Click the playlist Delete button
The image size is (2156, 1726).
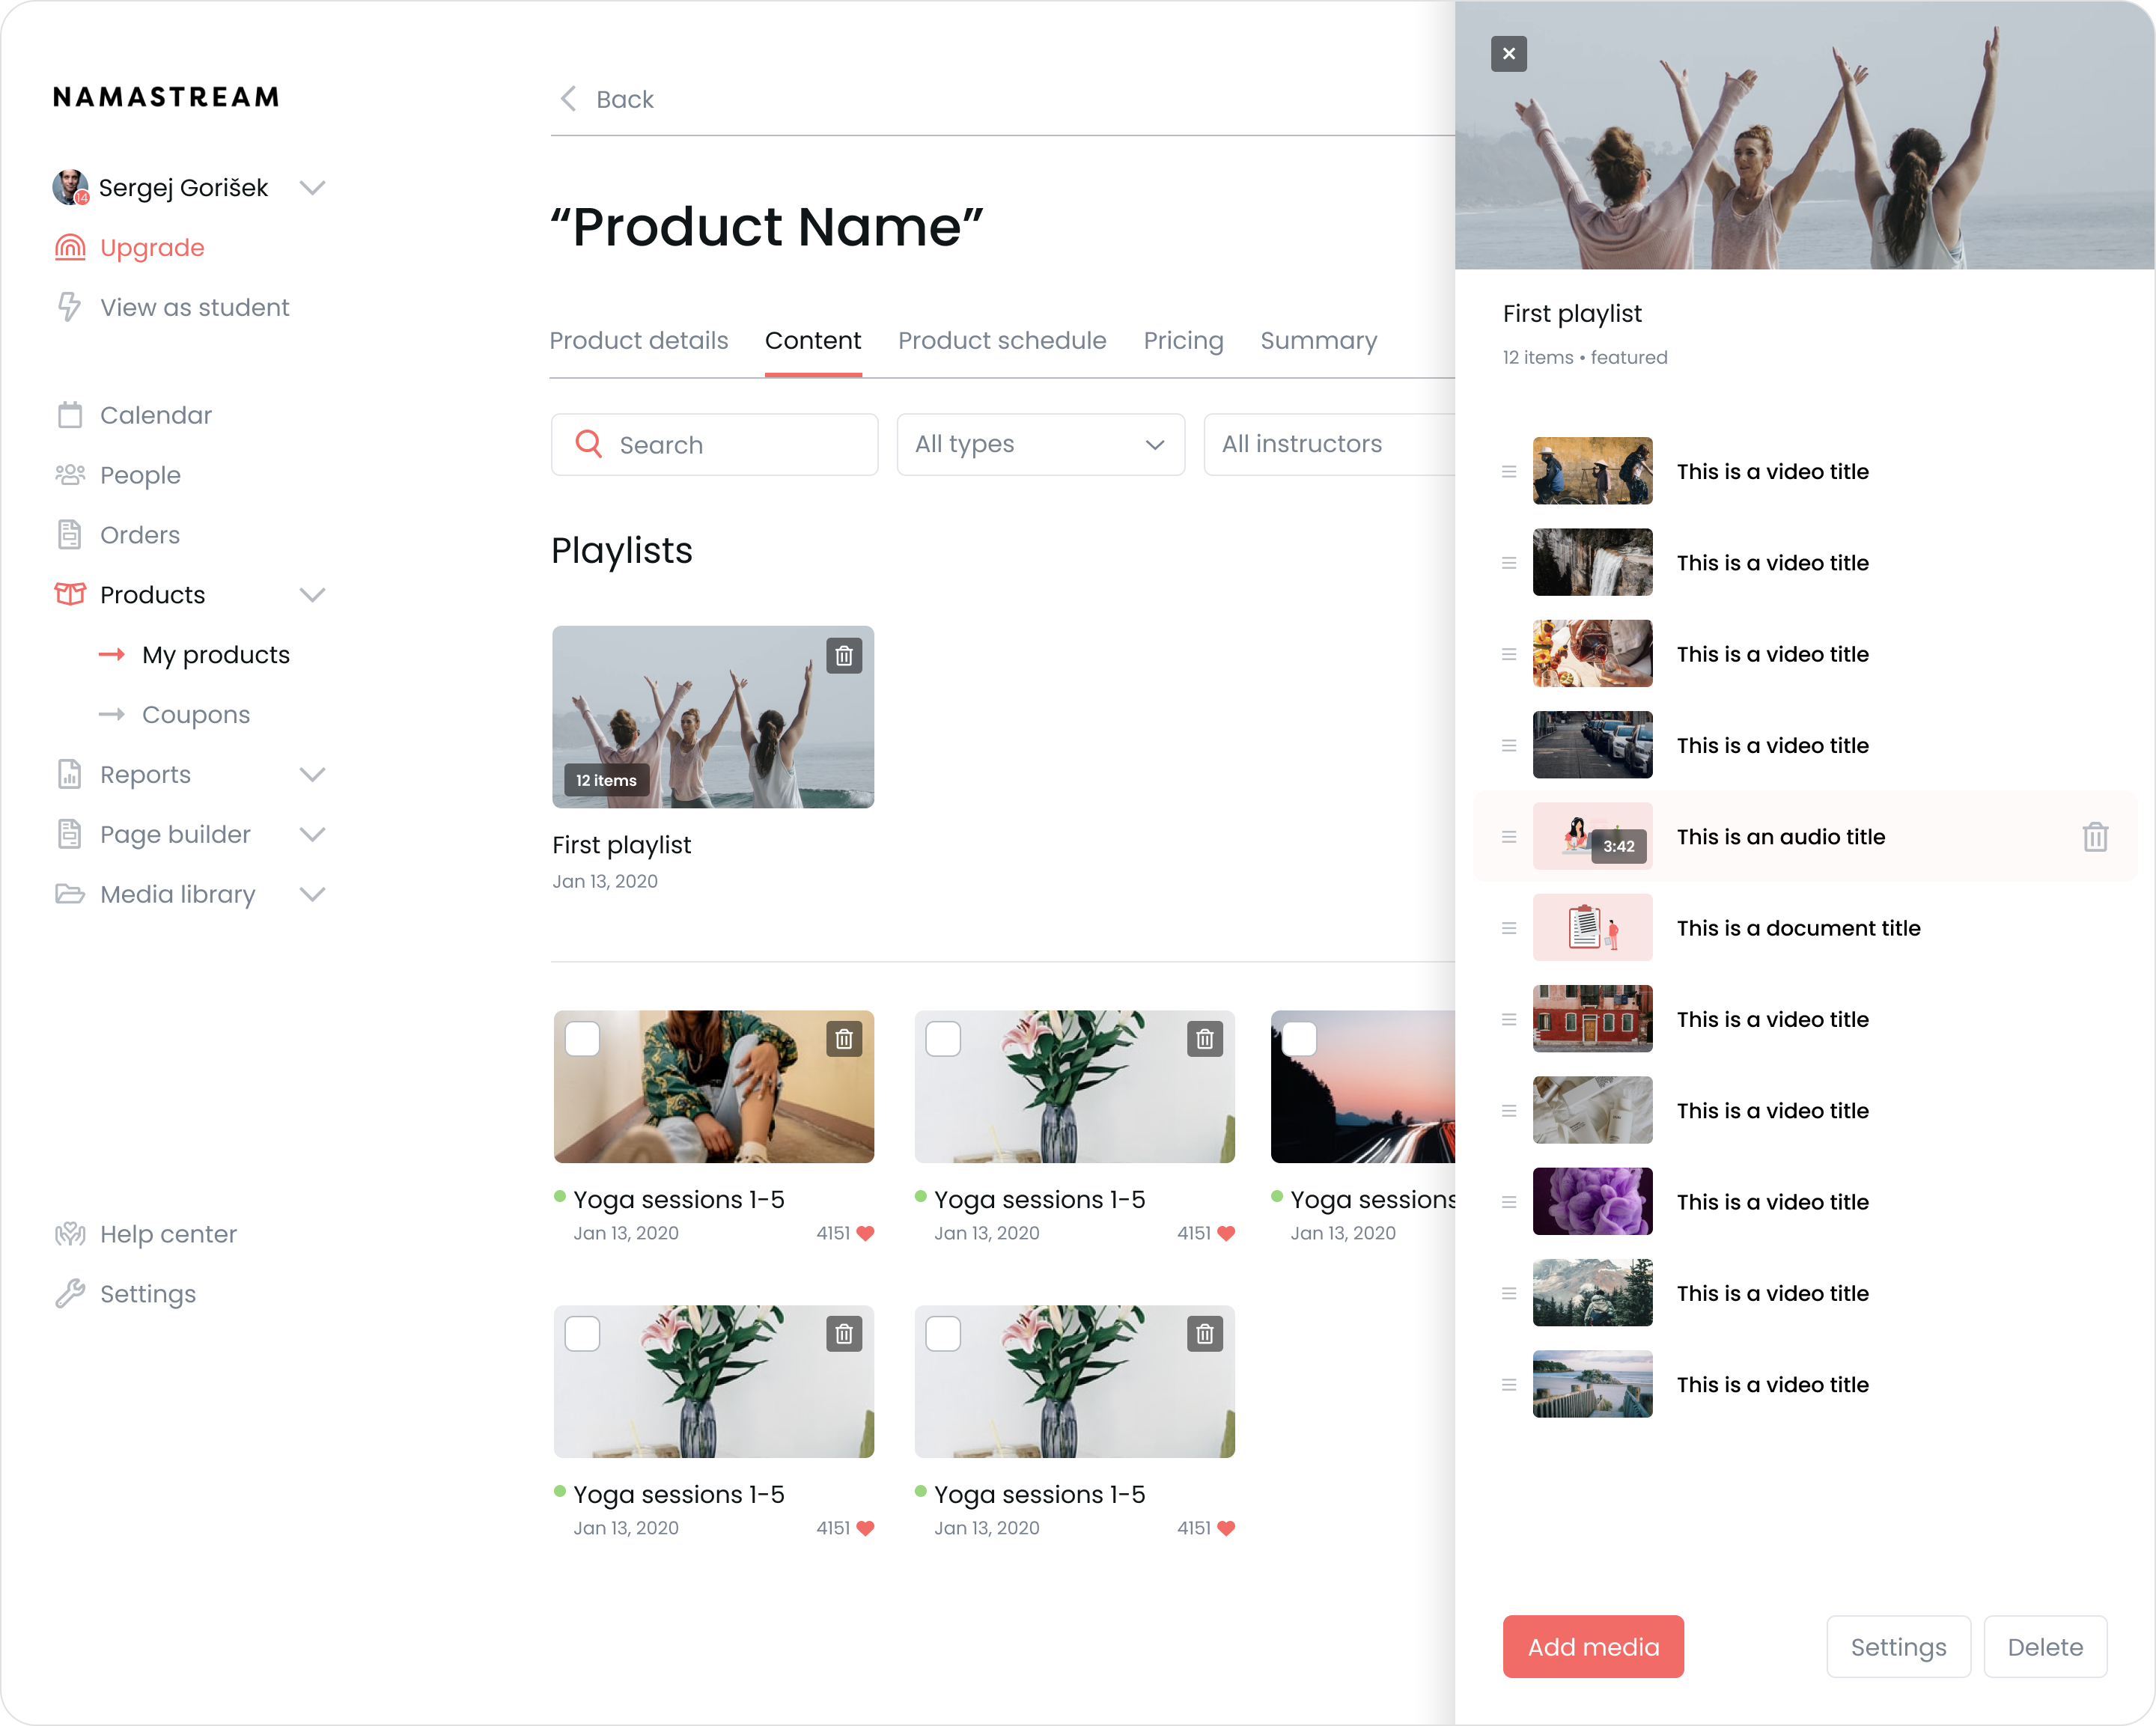click(x=2045, y=1647)
